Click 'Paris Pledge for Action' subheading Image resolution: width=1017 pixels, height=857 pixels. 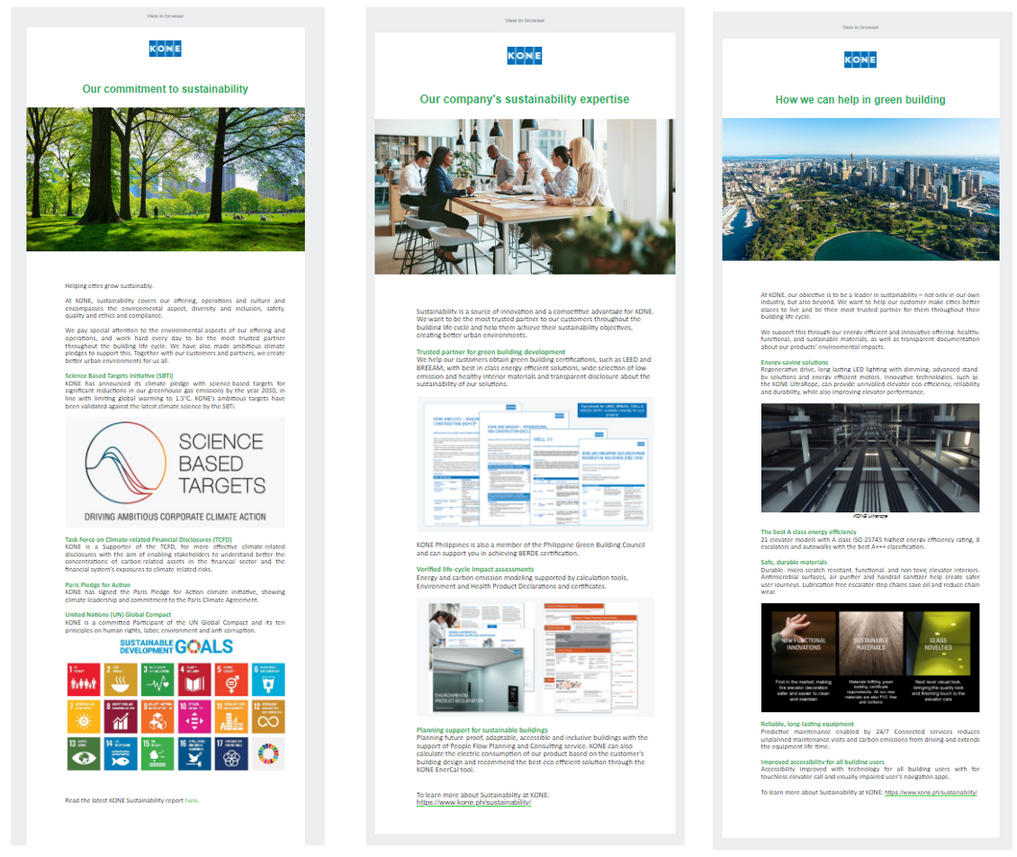coord(97,585)
